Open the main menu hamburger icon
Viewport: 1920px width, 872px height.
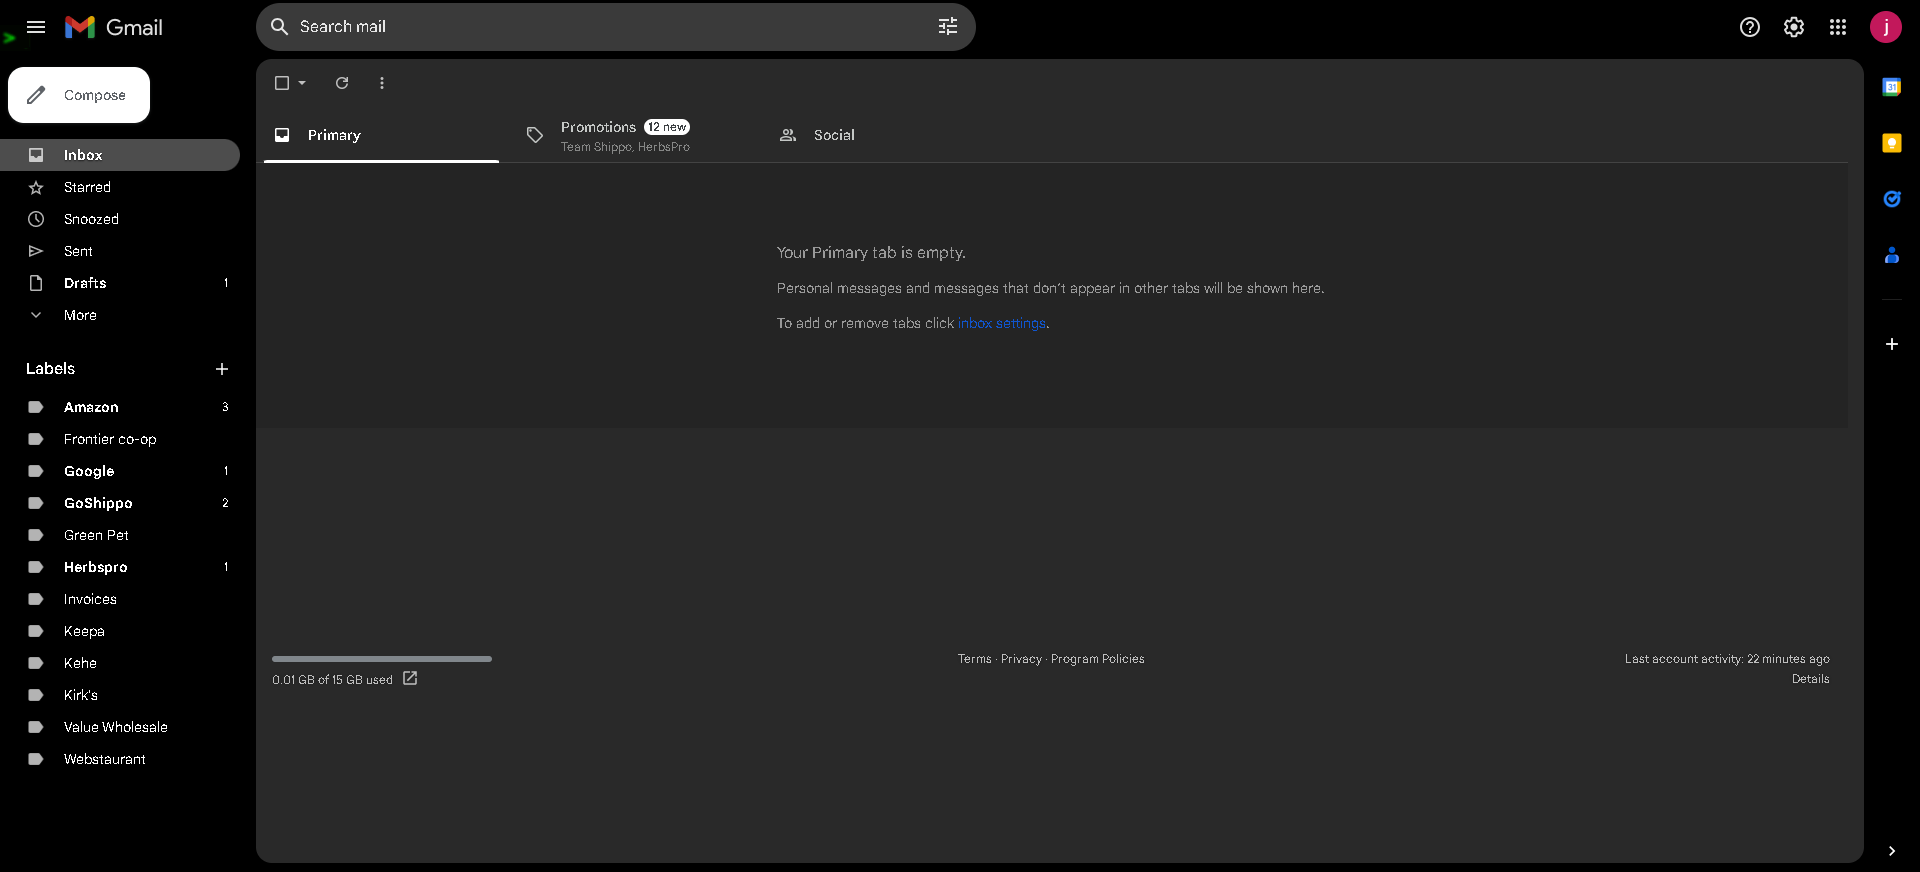[36, 27]
